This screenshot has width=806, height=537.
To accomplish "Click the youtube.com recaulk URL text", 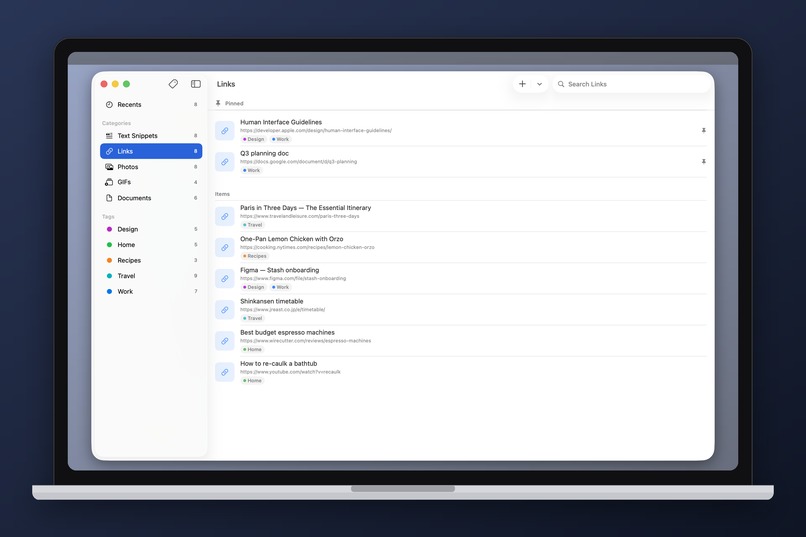I will tap(290, 372).
